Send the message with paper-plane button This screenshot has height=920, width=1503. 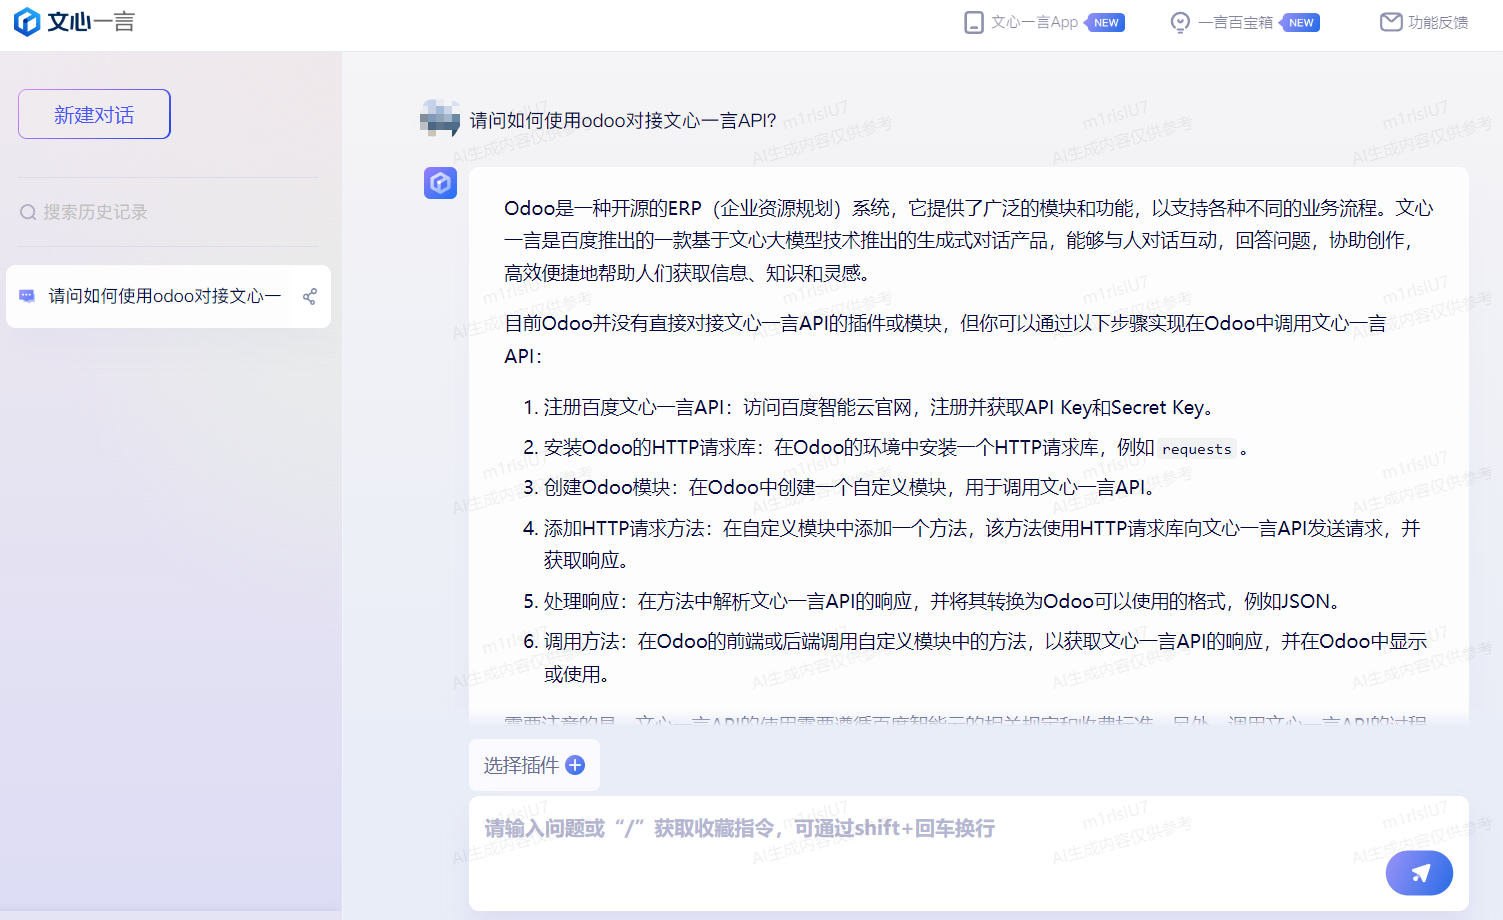[x=1419, y=873]
